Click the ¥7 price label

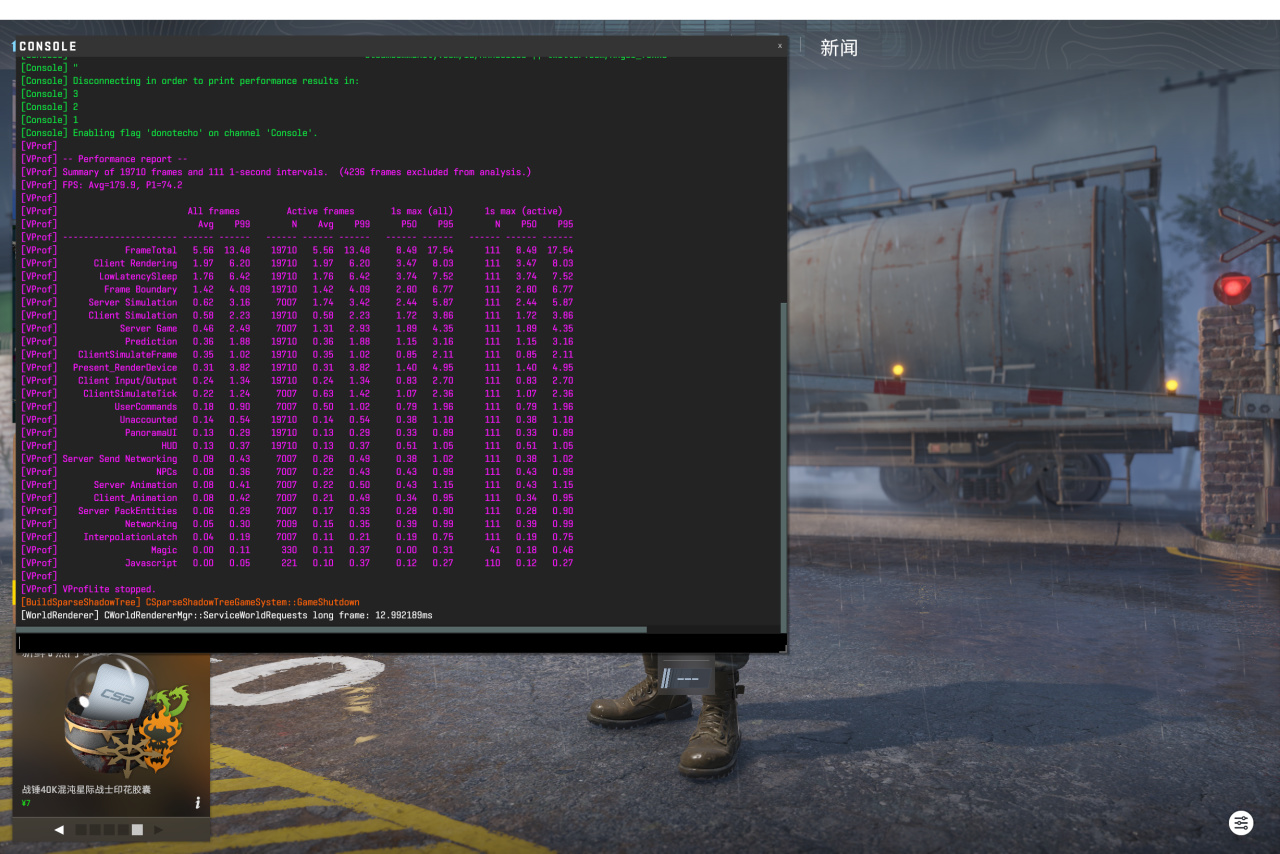pos(26,803)
